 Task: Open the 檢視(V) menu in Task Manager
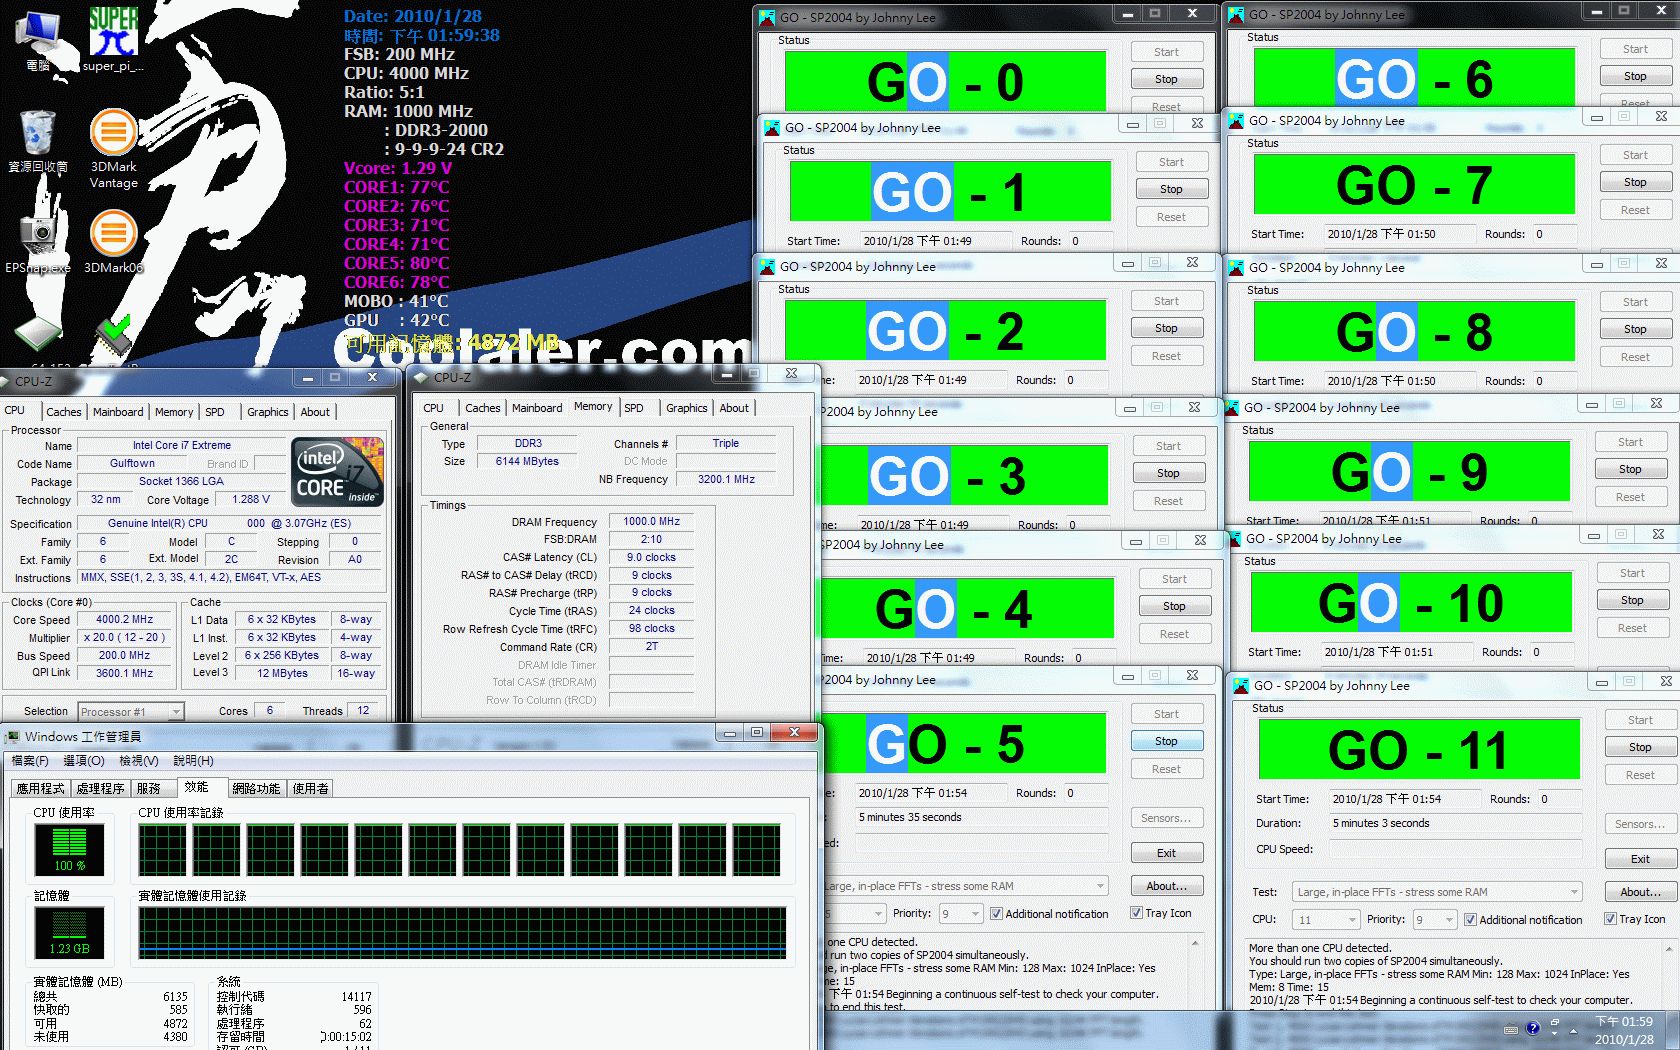138,761
